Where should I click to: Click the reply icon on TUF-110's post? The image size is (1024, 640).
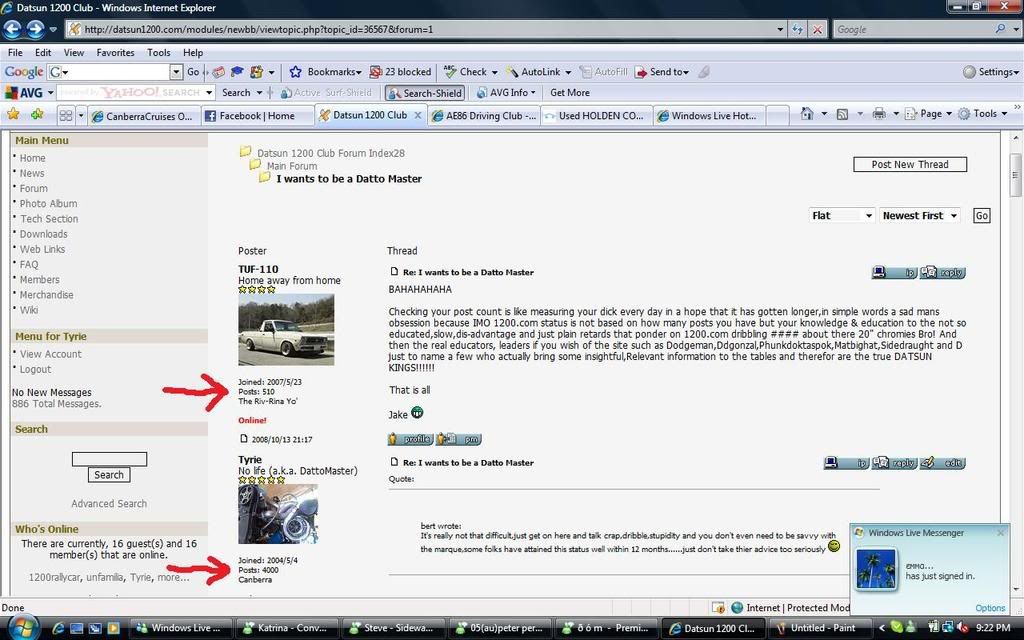point(943,272)
